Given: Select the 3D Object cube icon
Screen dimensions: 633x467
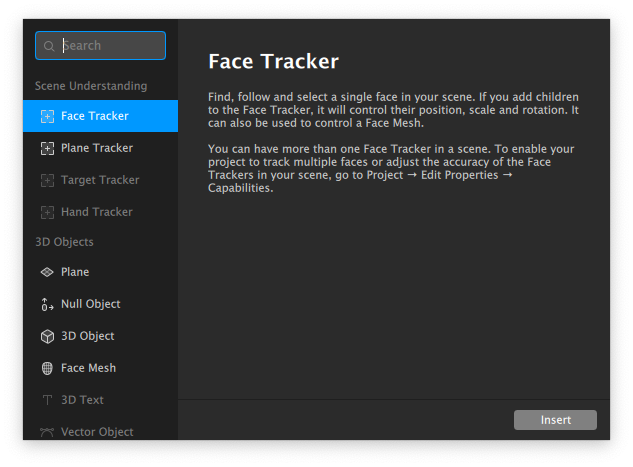Looking at the screenshot, I should coord(47,336).
